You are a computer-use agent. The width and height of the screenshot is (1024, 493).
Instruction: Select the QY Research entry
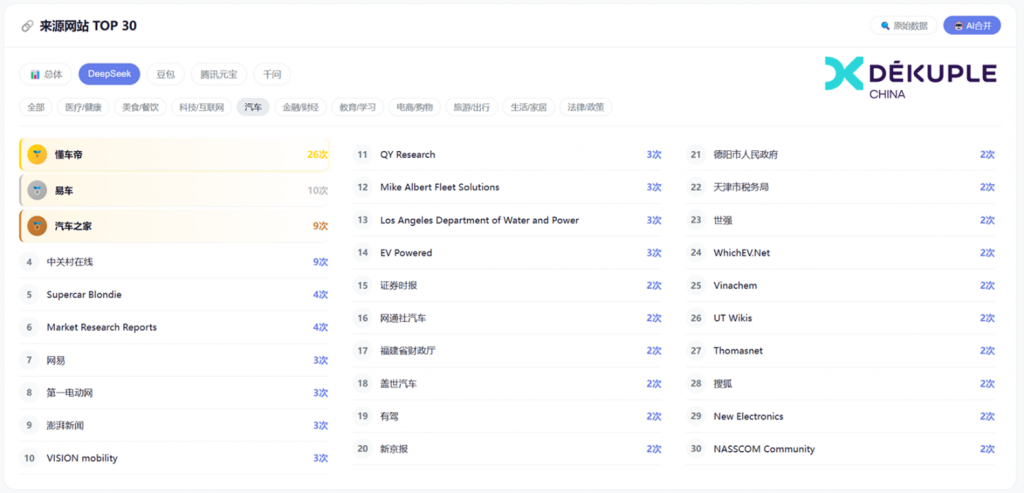pyautogui.click(x=507, y=155)
